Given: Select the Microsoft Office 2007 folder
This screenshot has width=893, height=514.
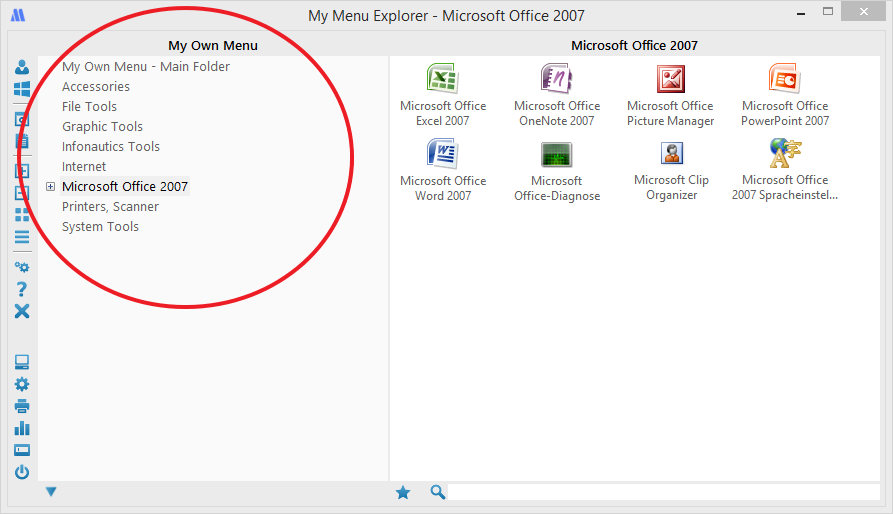Looking at the screenshot, I should pos(125,187).
